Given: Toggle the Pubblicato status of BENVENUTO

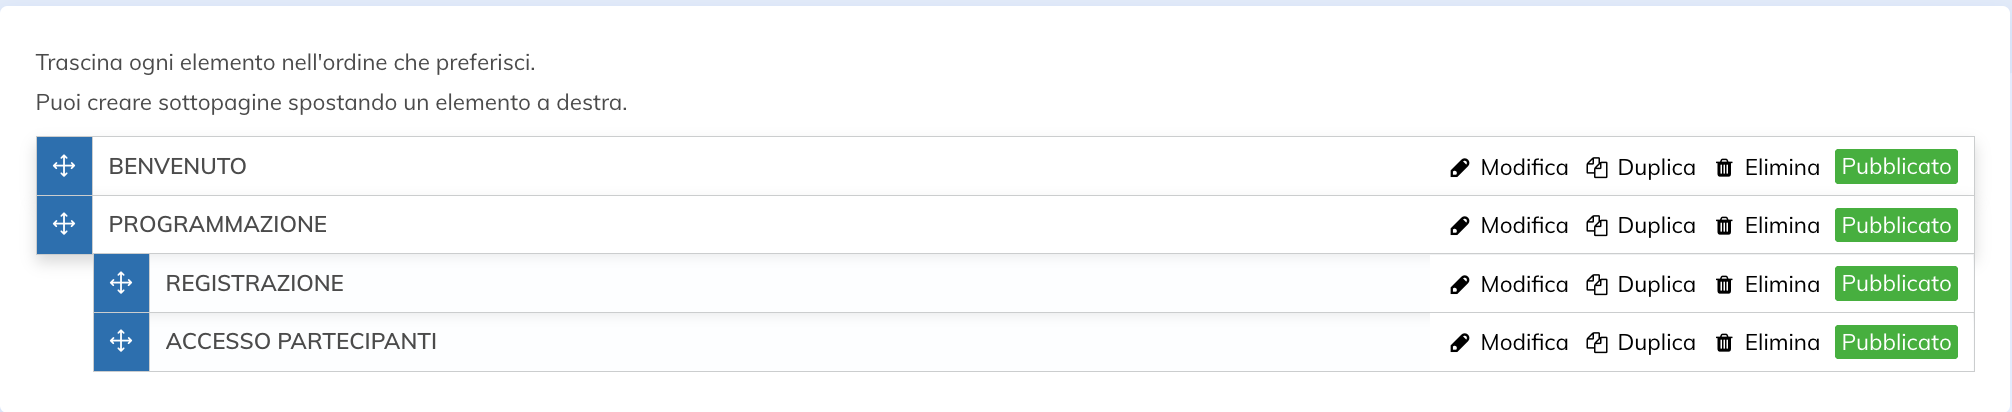Looking at the screenshot, I should pos(1896,167).
